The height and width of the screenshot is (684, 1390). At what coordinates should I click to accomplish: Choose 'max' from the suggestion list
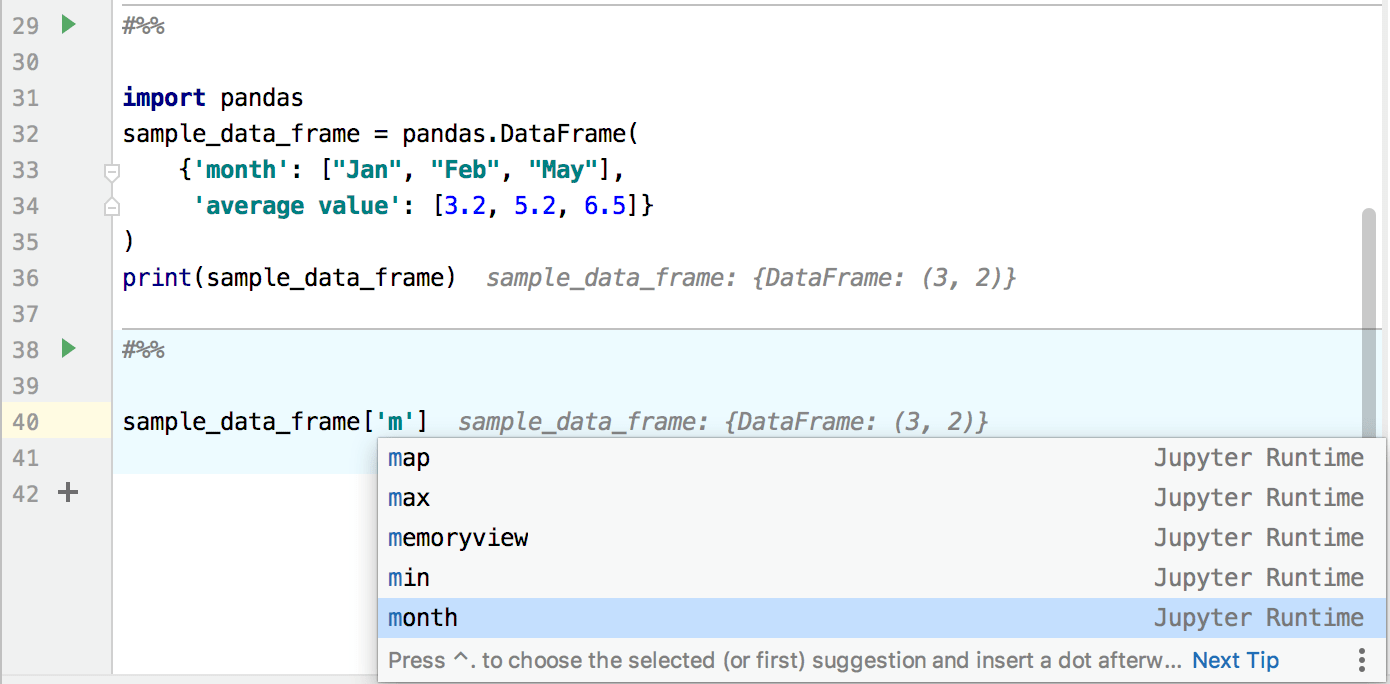(408, 497)
